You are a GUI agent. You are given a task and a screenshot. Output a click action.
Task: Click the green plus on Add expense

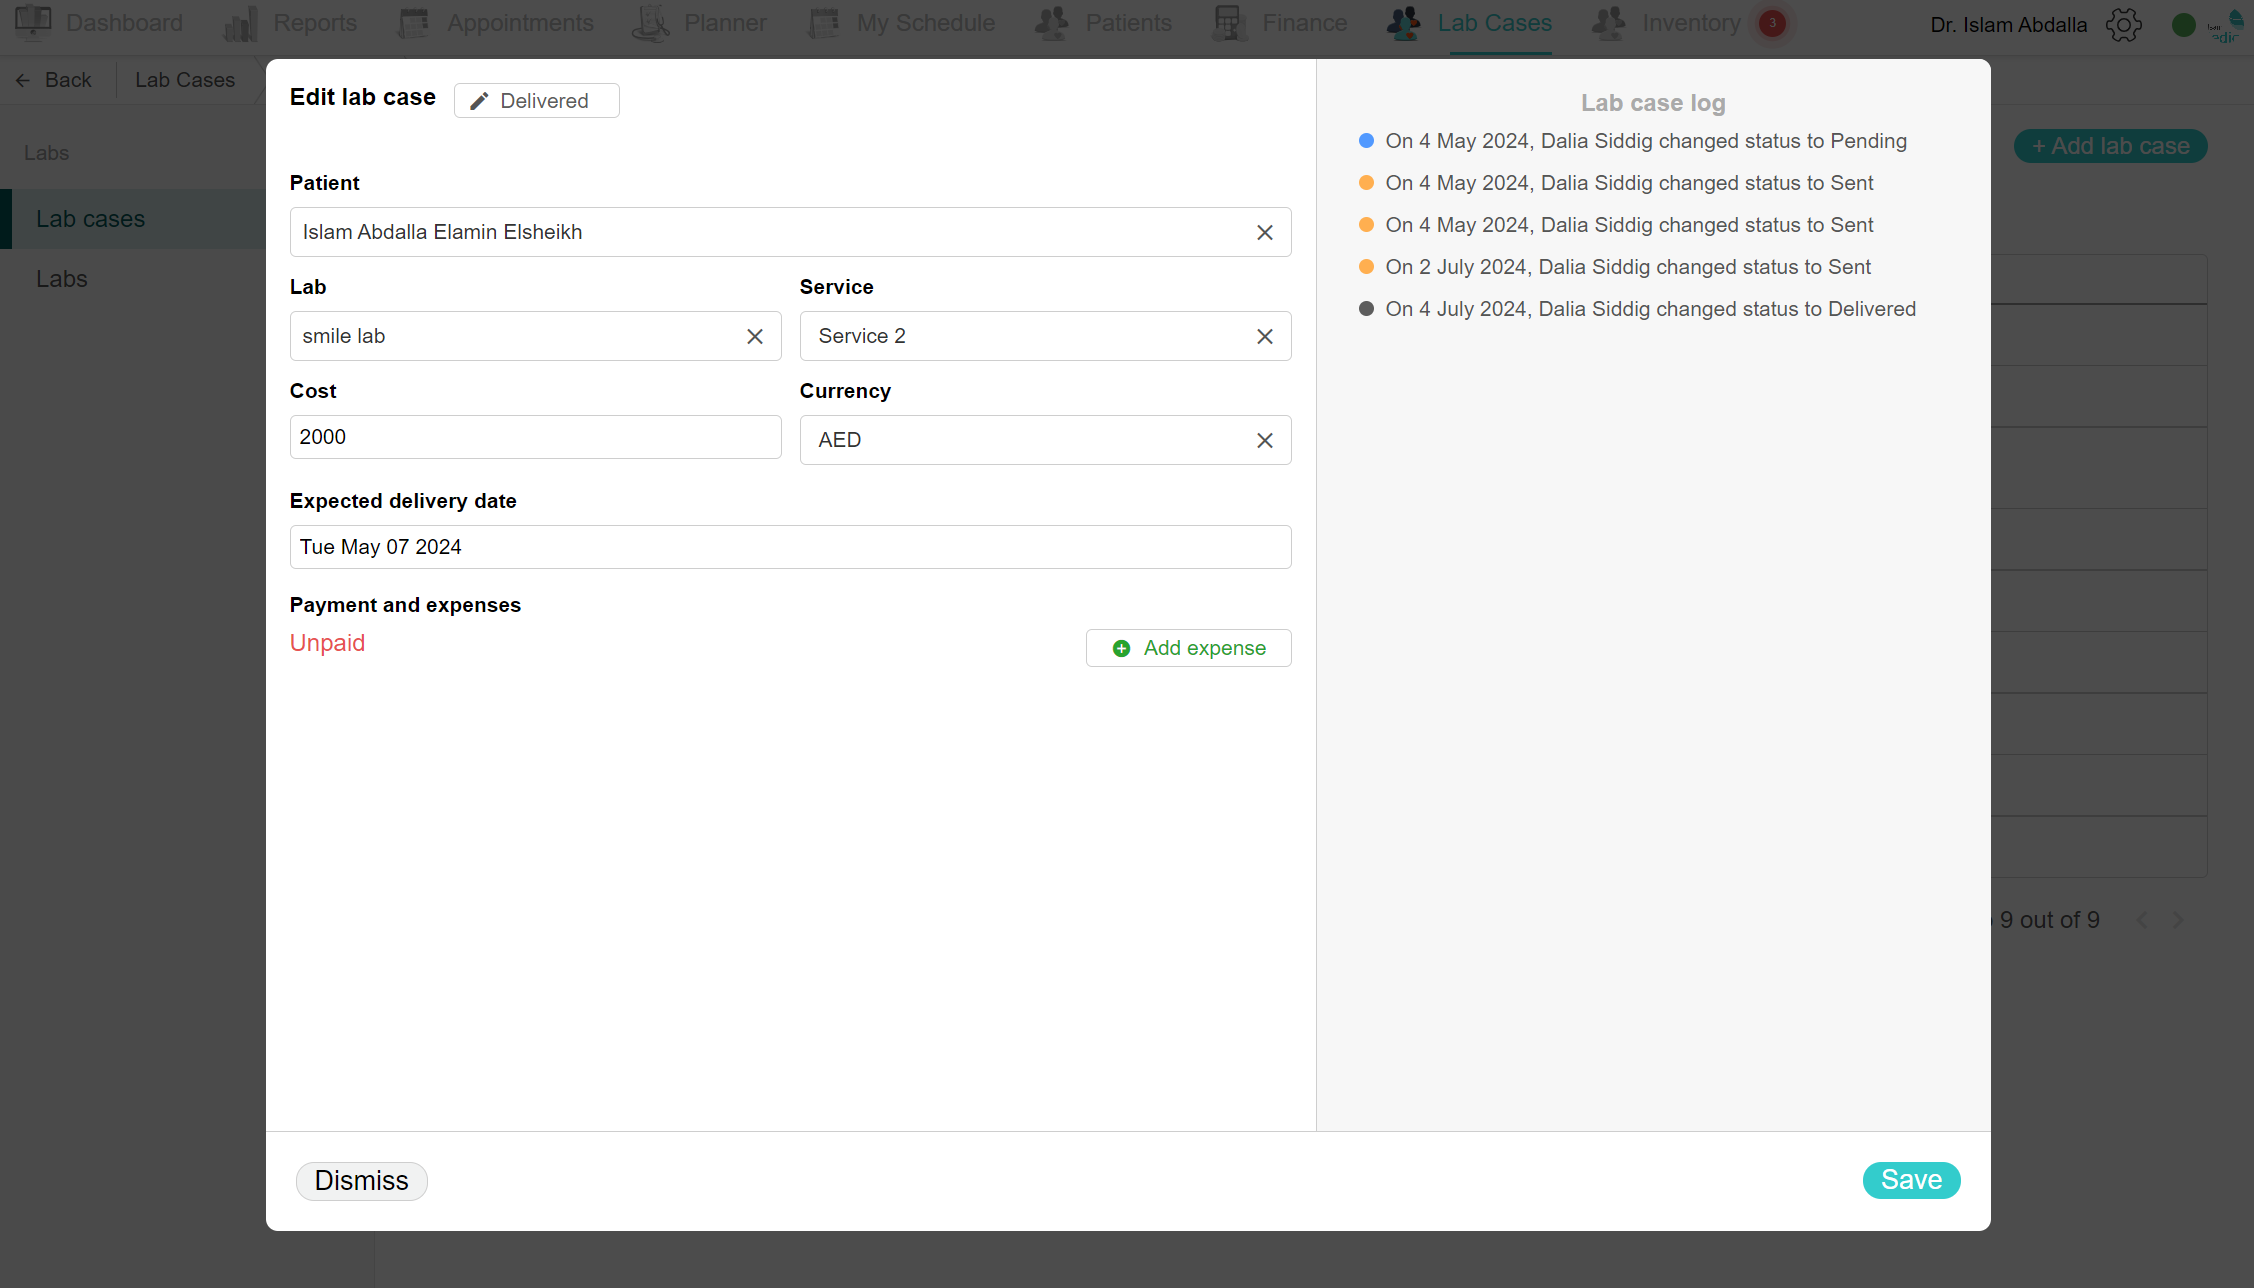click(x=1121, y=648)
